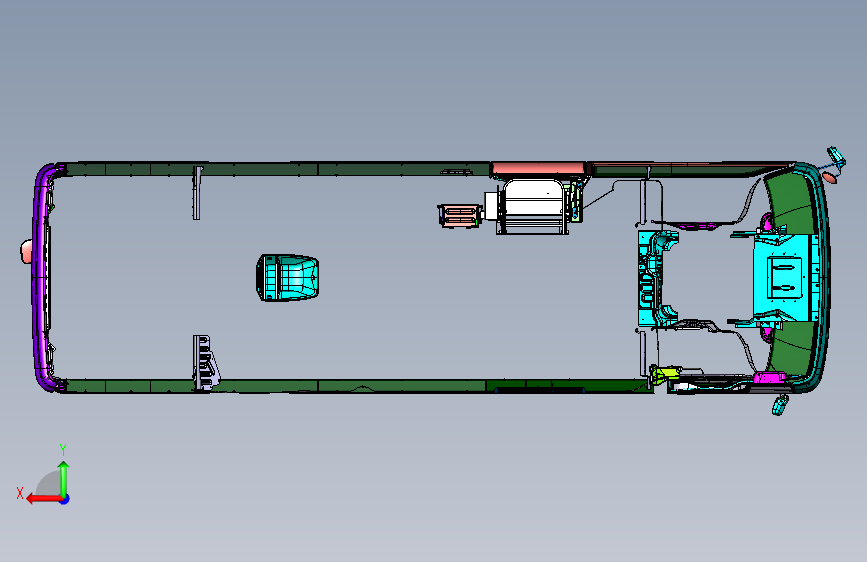Select the white box unit near the upper wall
Viewport: 867px width, 562px height.
point(534,206)
